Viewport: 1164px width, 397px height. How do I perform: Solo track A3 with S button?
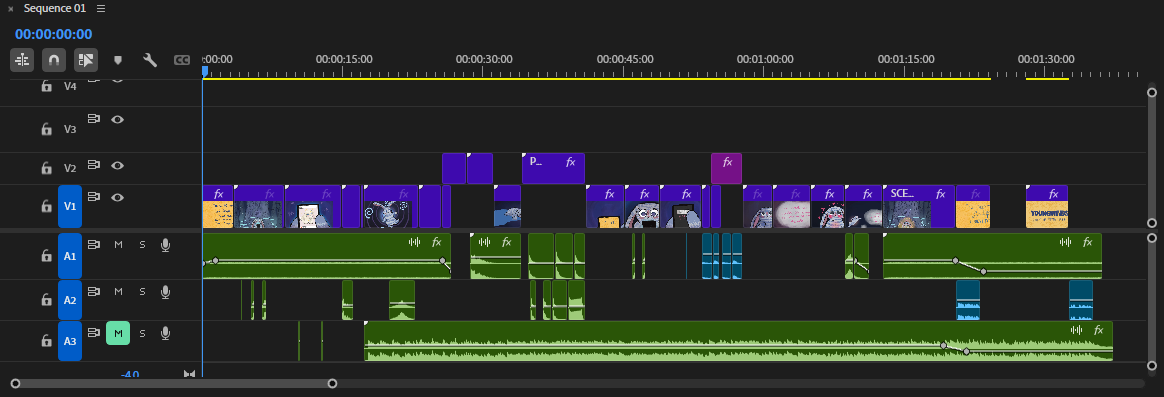tap(143, 333)
